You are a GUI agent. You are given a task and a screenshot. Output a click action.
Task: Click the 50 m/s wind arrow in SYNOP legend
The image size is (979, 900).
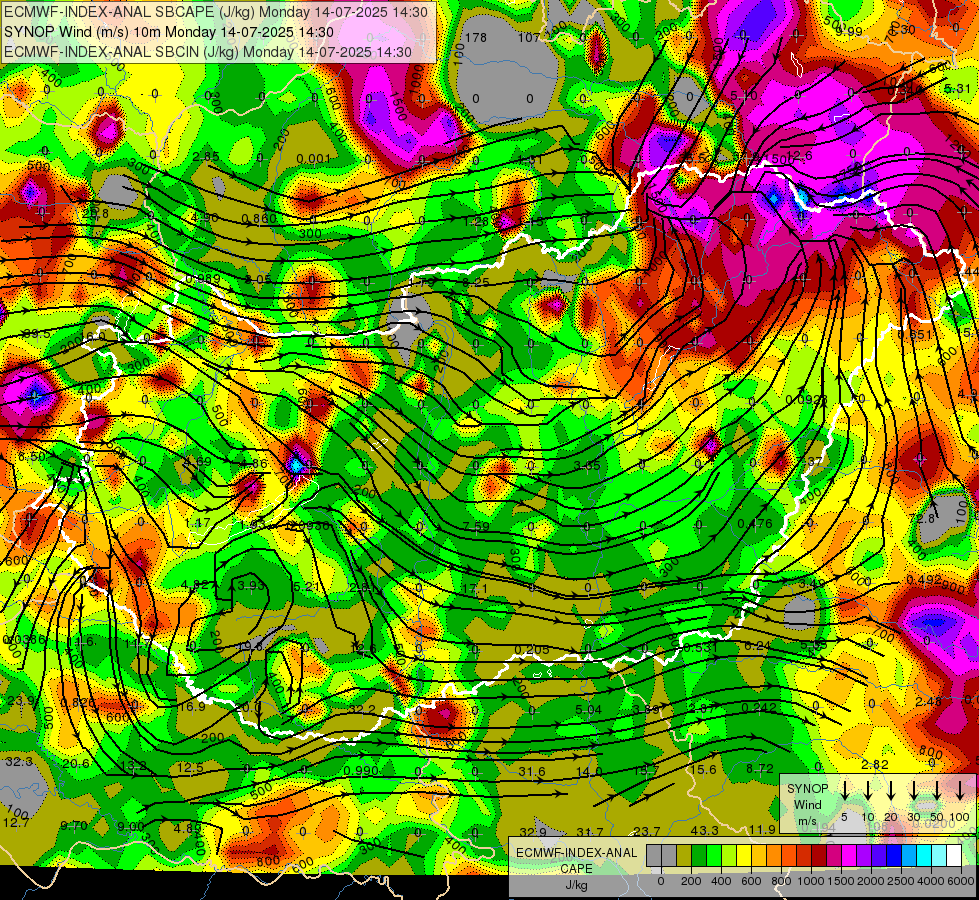point(937,790)
